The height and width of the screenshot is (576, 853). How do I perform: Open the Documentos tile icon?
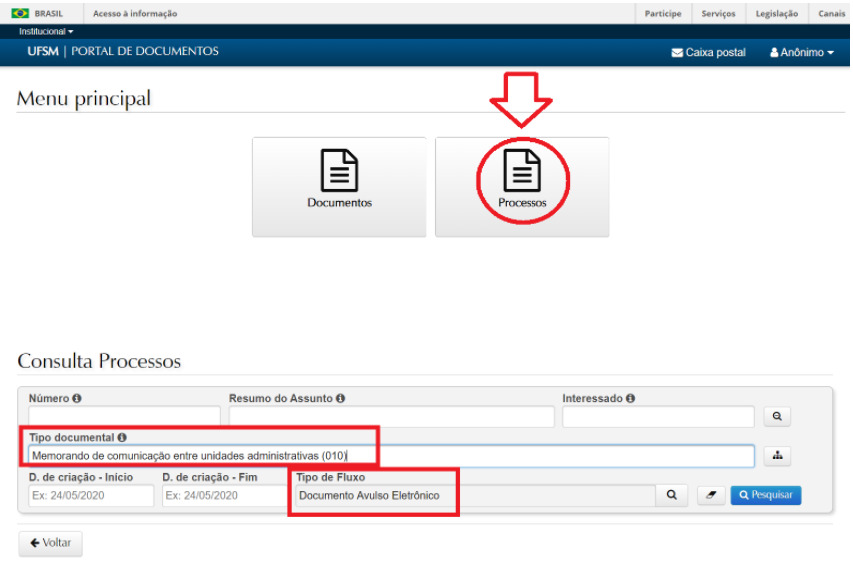click(339, 172)
